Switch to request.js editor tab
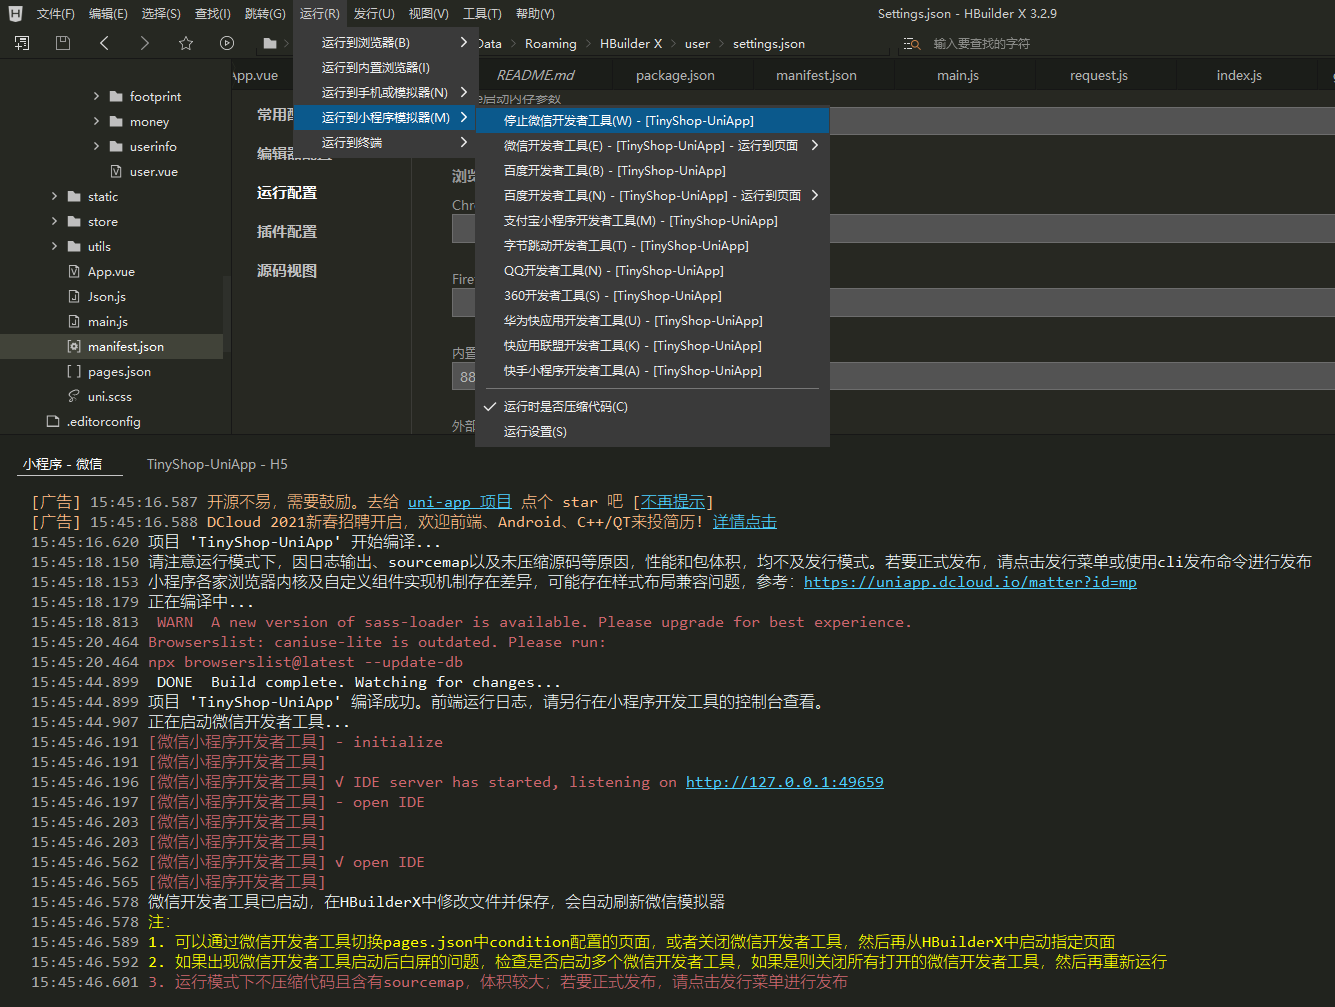The image size is (1335, 1007). point(1099,75)
